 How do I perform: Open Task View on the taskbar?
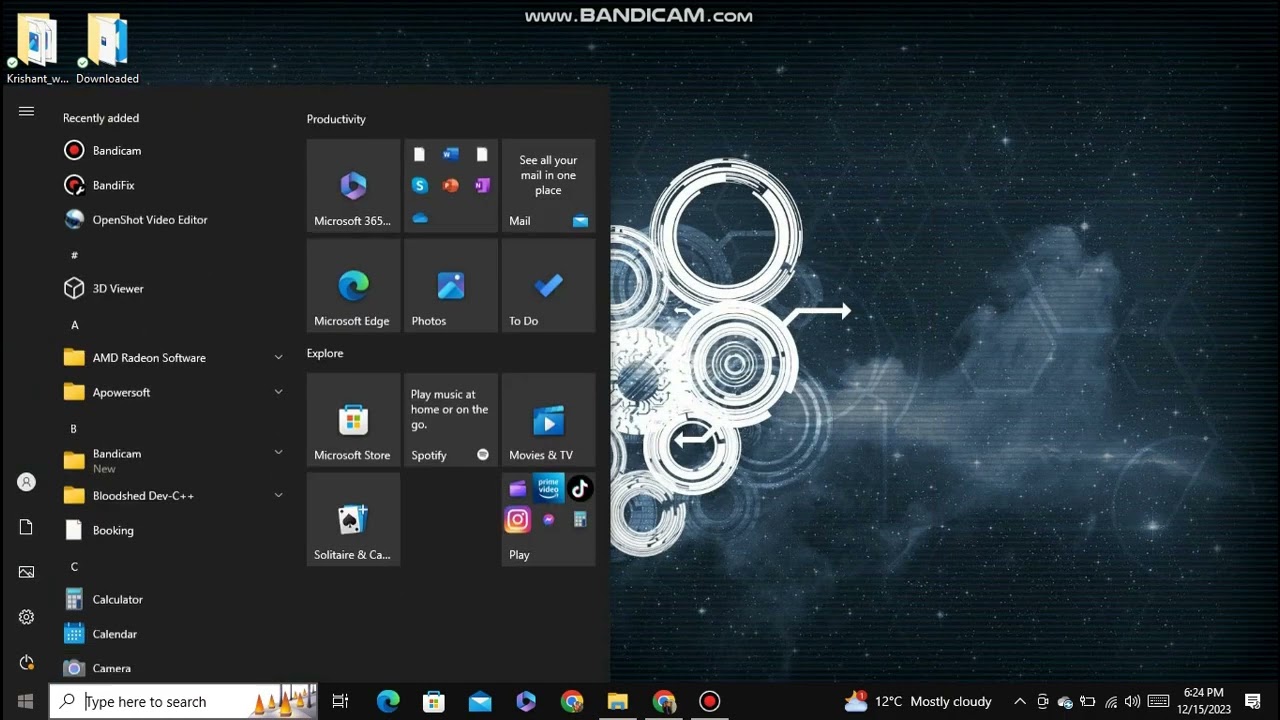(340, 701)
